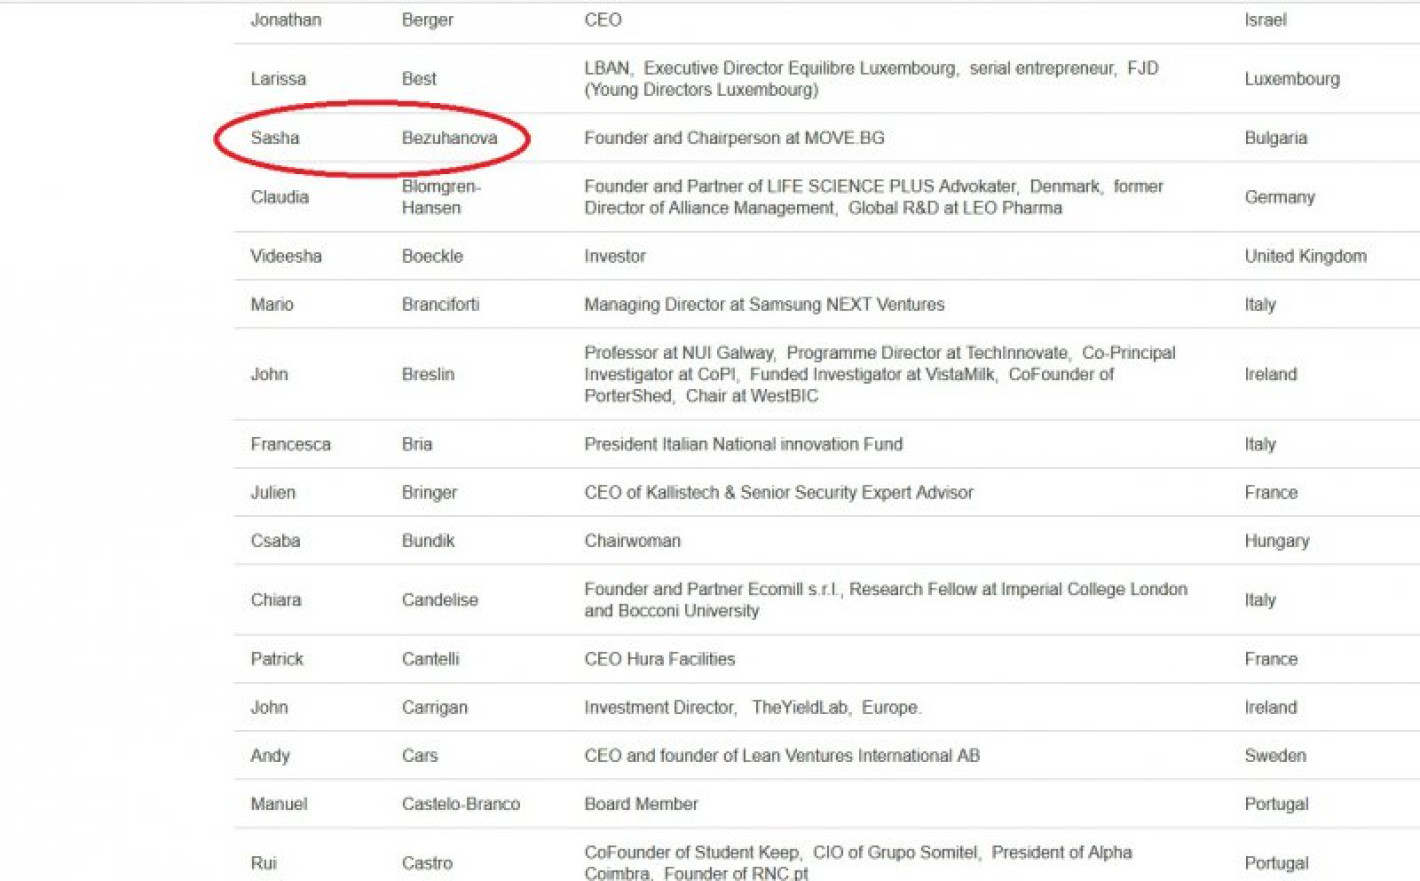This screenshot has height=881, width=1420.
Task: Click surname Blomgren-Hansen
Action: pyautogui.click(x=440, y=197)
